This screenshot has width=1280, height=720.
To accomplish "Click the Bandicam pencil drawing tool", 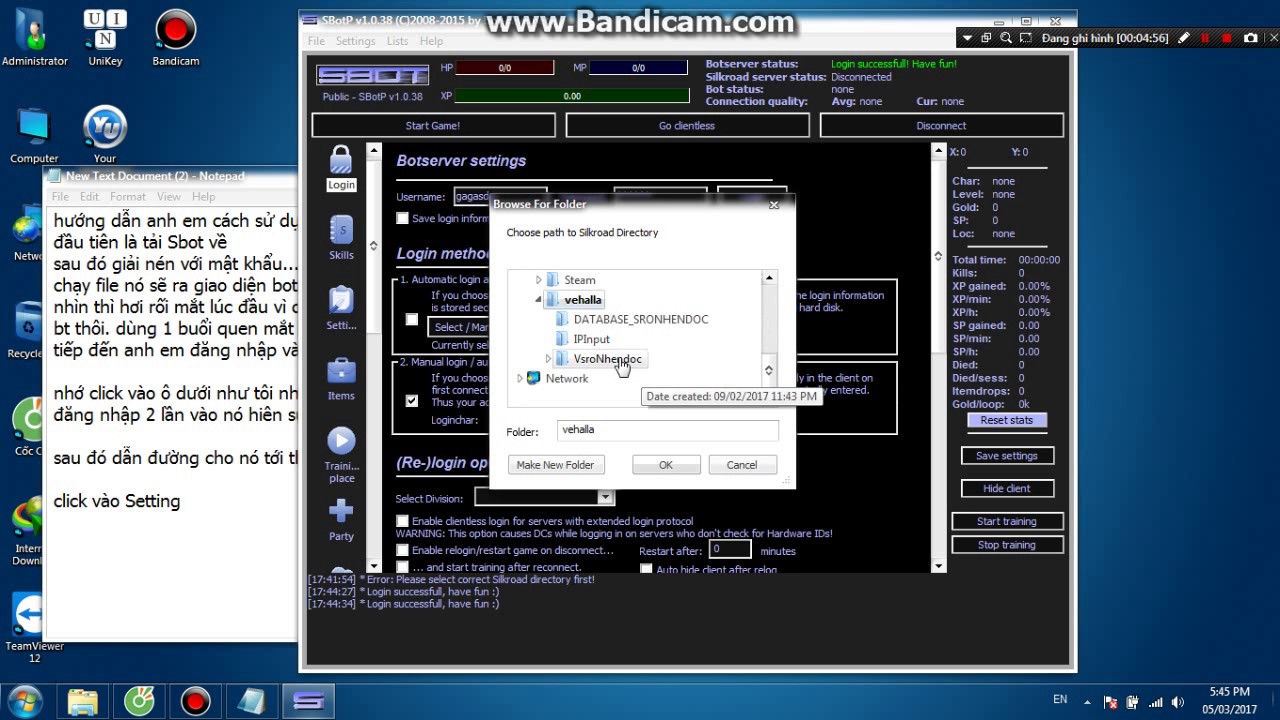I will click(x=1184, y=38).
